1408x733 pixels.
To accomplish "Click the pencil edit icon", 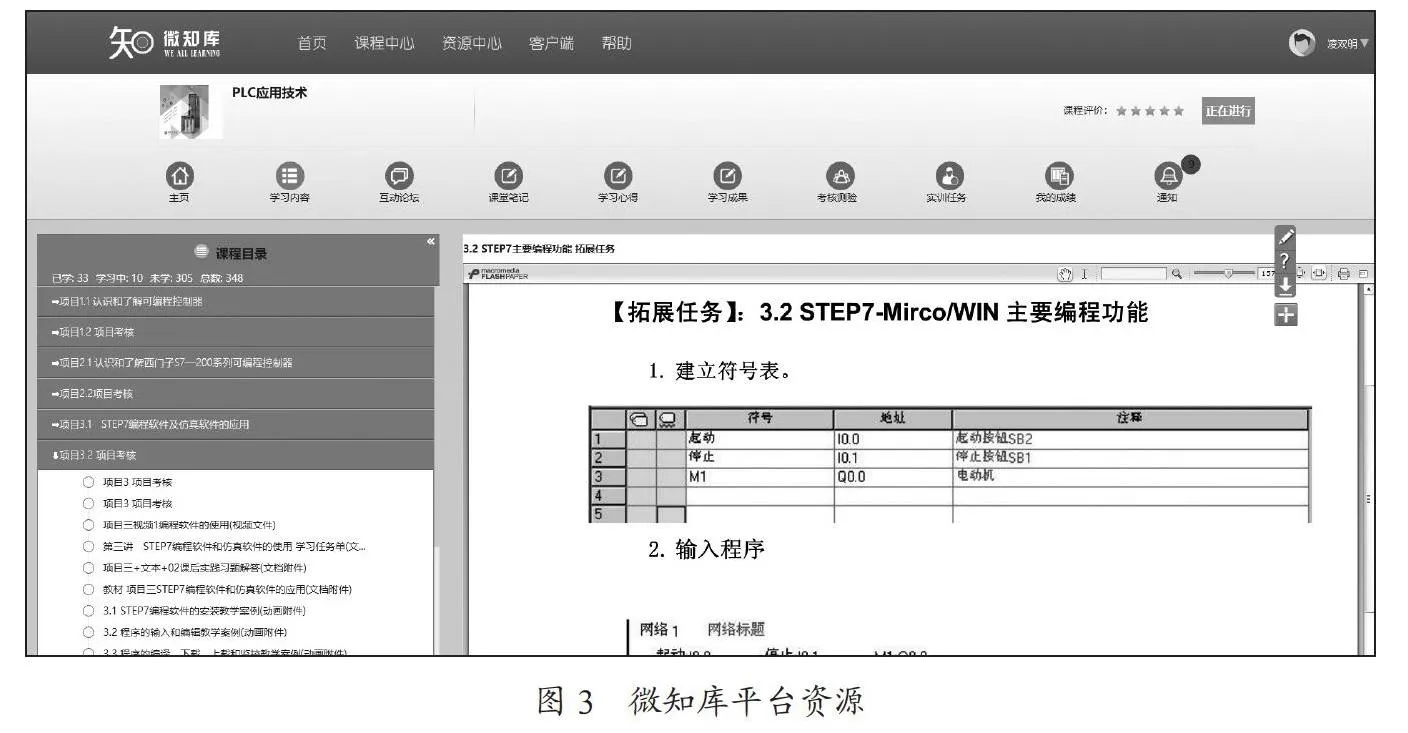I will point(1287,237).
